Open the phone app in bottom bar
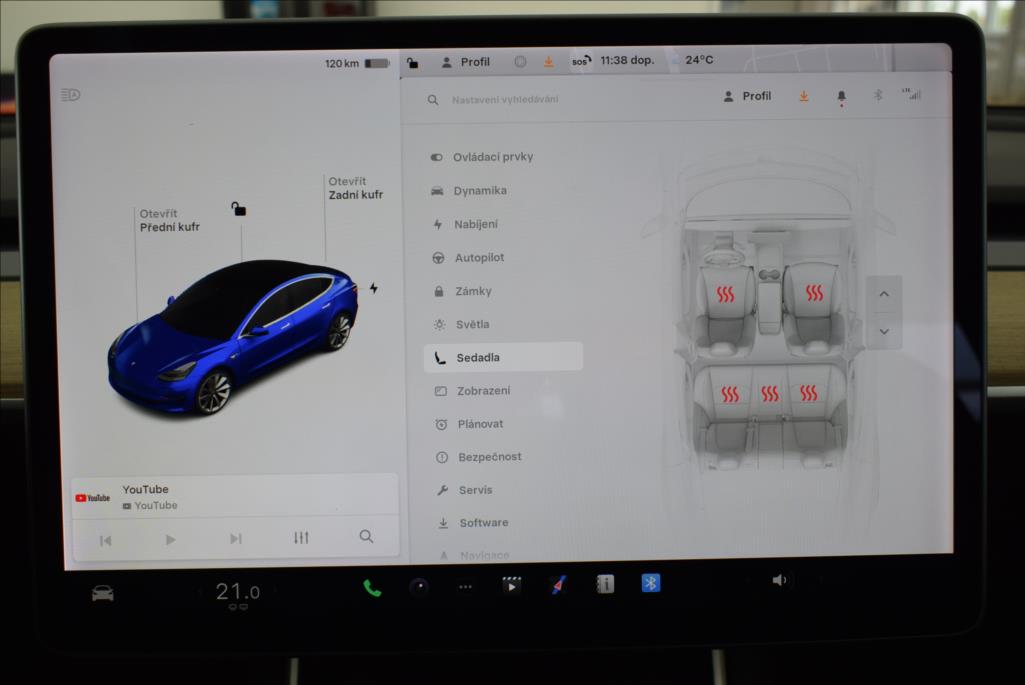Image resolution: width=1025 pixels, height=685 pixels. pos(372,588)
